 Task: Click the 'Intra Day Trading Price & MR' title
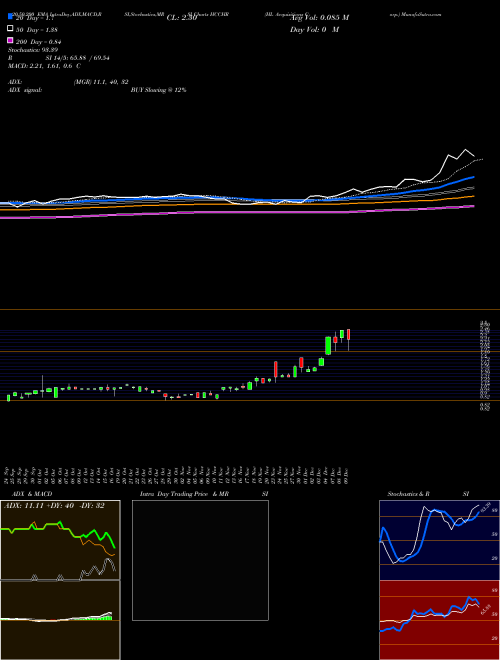pos(184,494)
